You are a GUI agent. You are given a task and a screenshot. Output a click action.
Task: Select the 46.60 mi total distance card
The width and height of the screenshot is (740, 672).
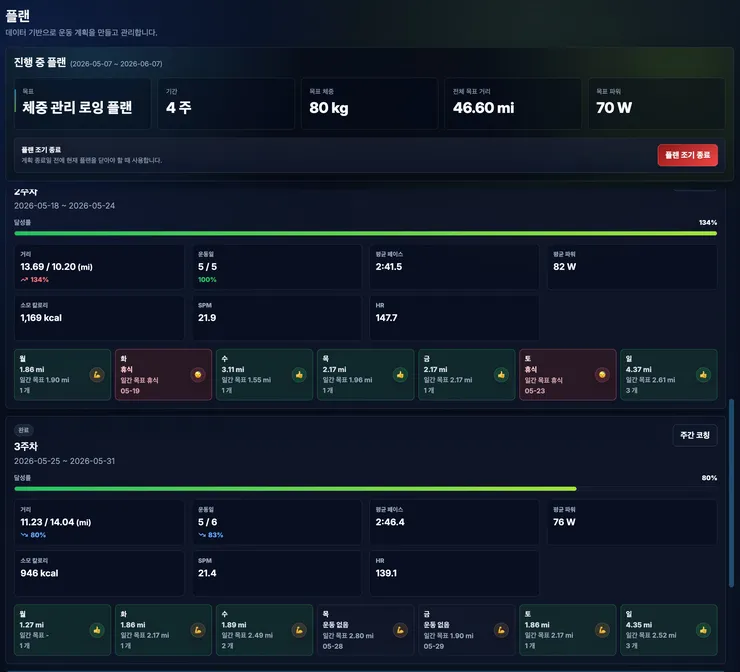(x=513, y=103)
